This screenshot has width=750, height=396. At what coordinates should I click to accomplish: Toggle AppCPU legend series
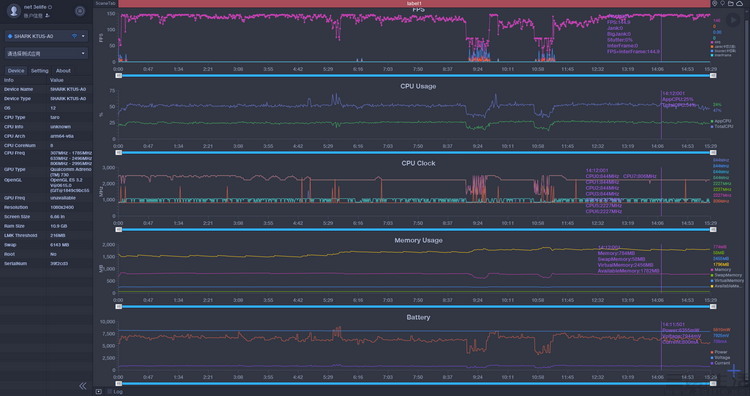pyautogui.click(x=721, y=121)
